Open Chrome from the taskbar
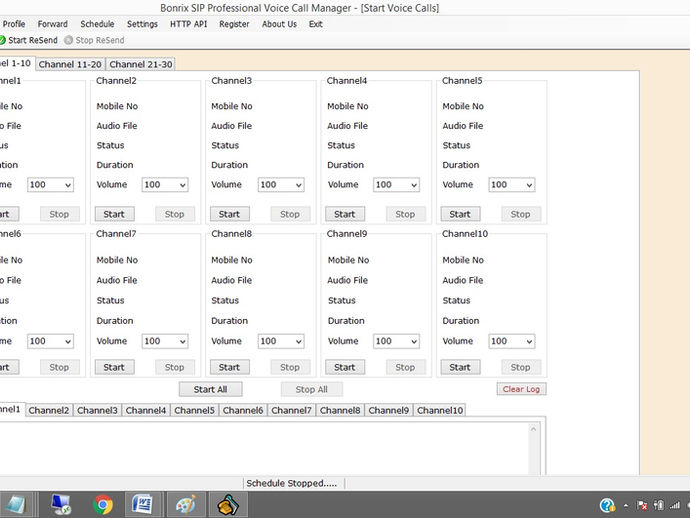 tap(103, 504)
